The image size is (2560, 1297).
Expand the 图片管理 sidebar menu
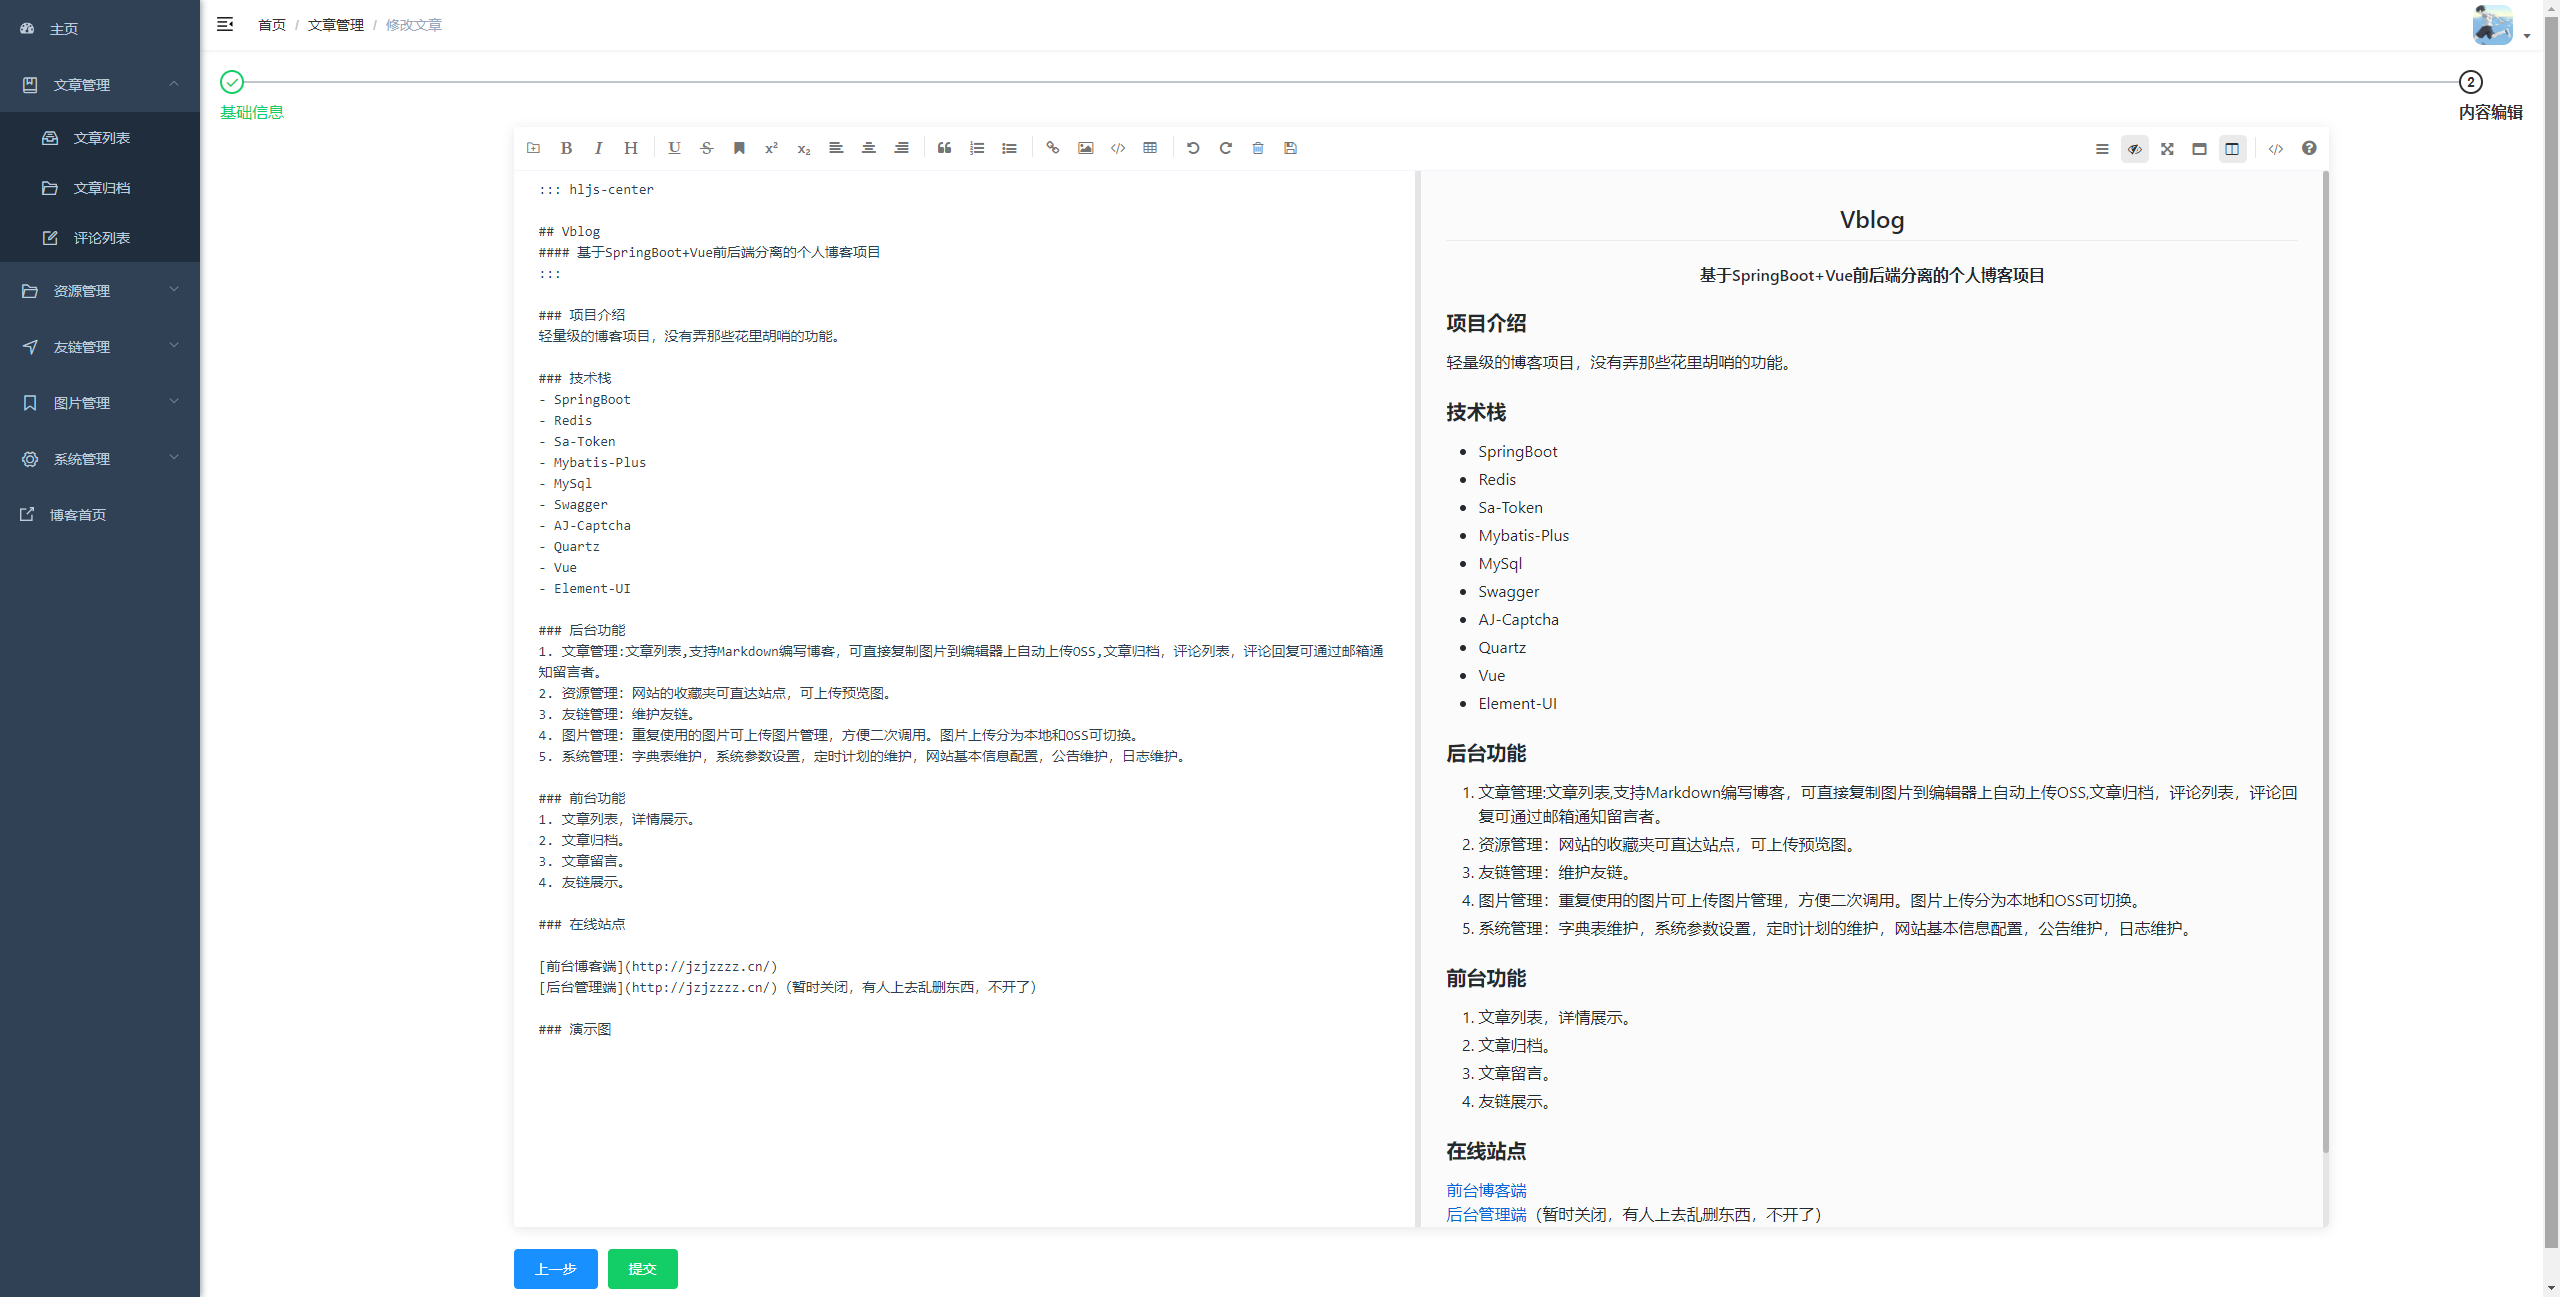click(100, 403)
